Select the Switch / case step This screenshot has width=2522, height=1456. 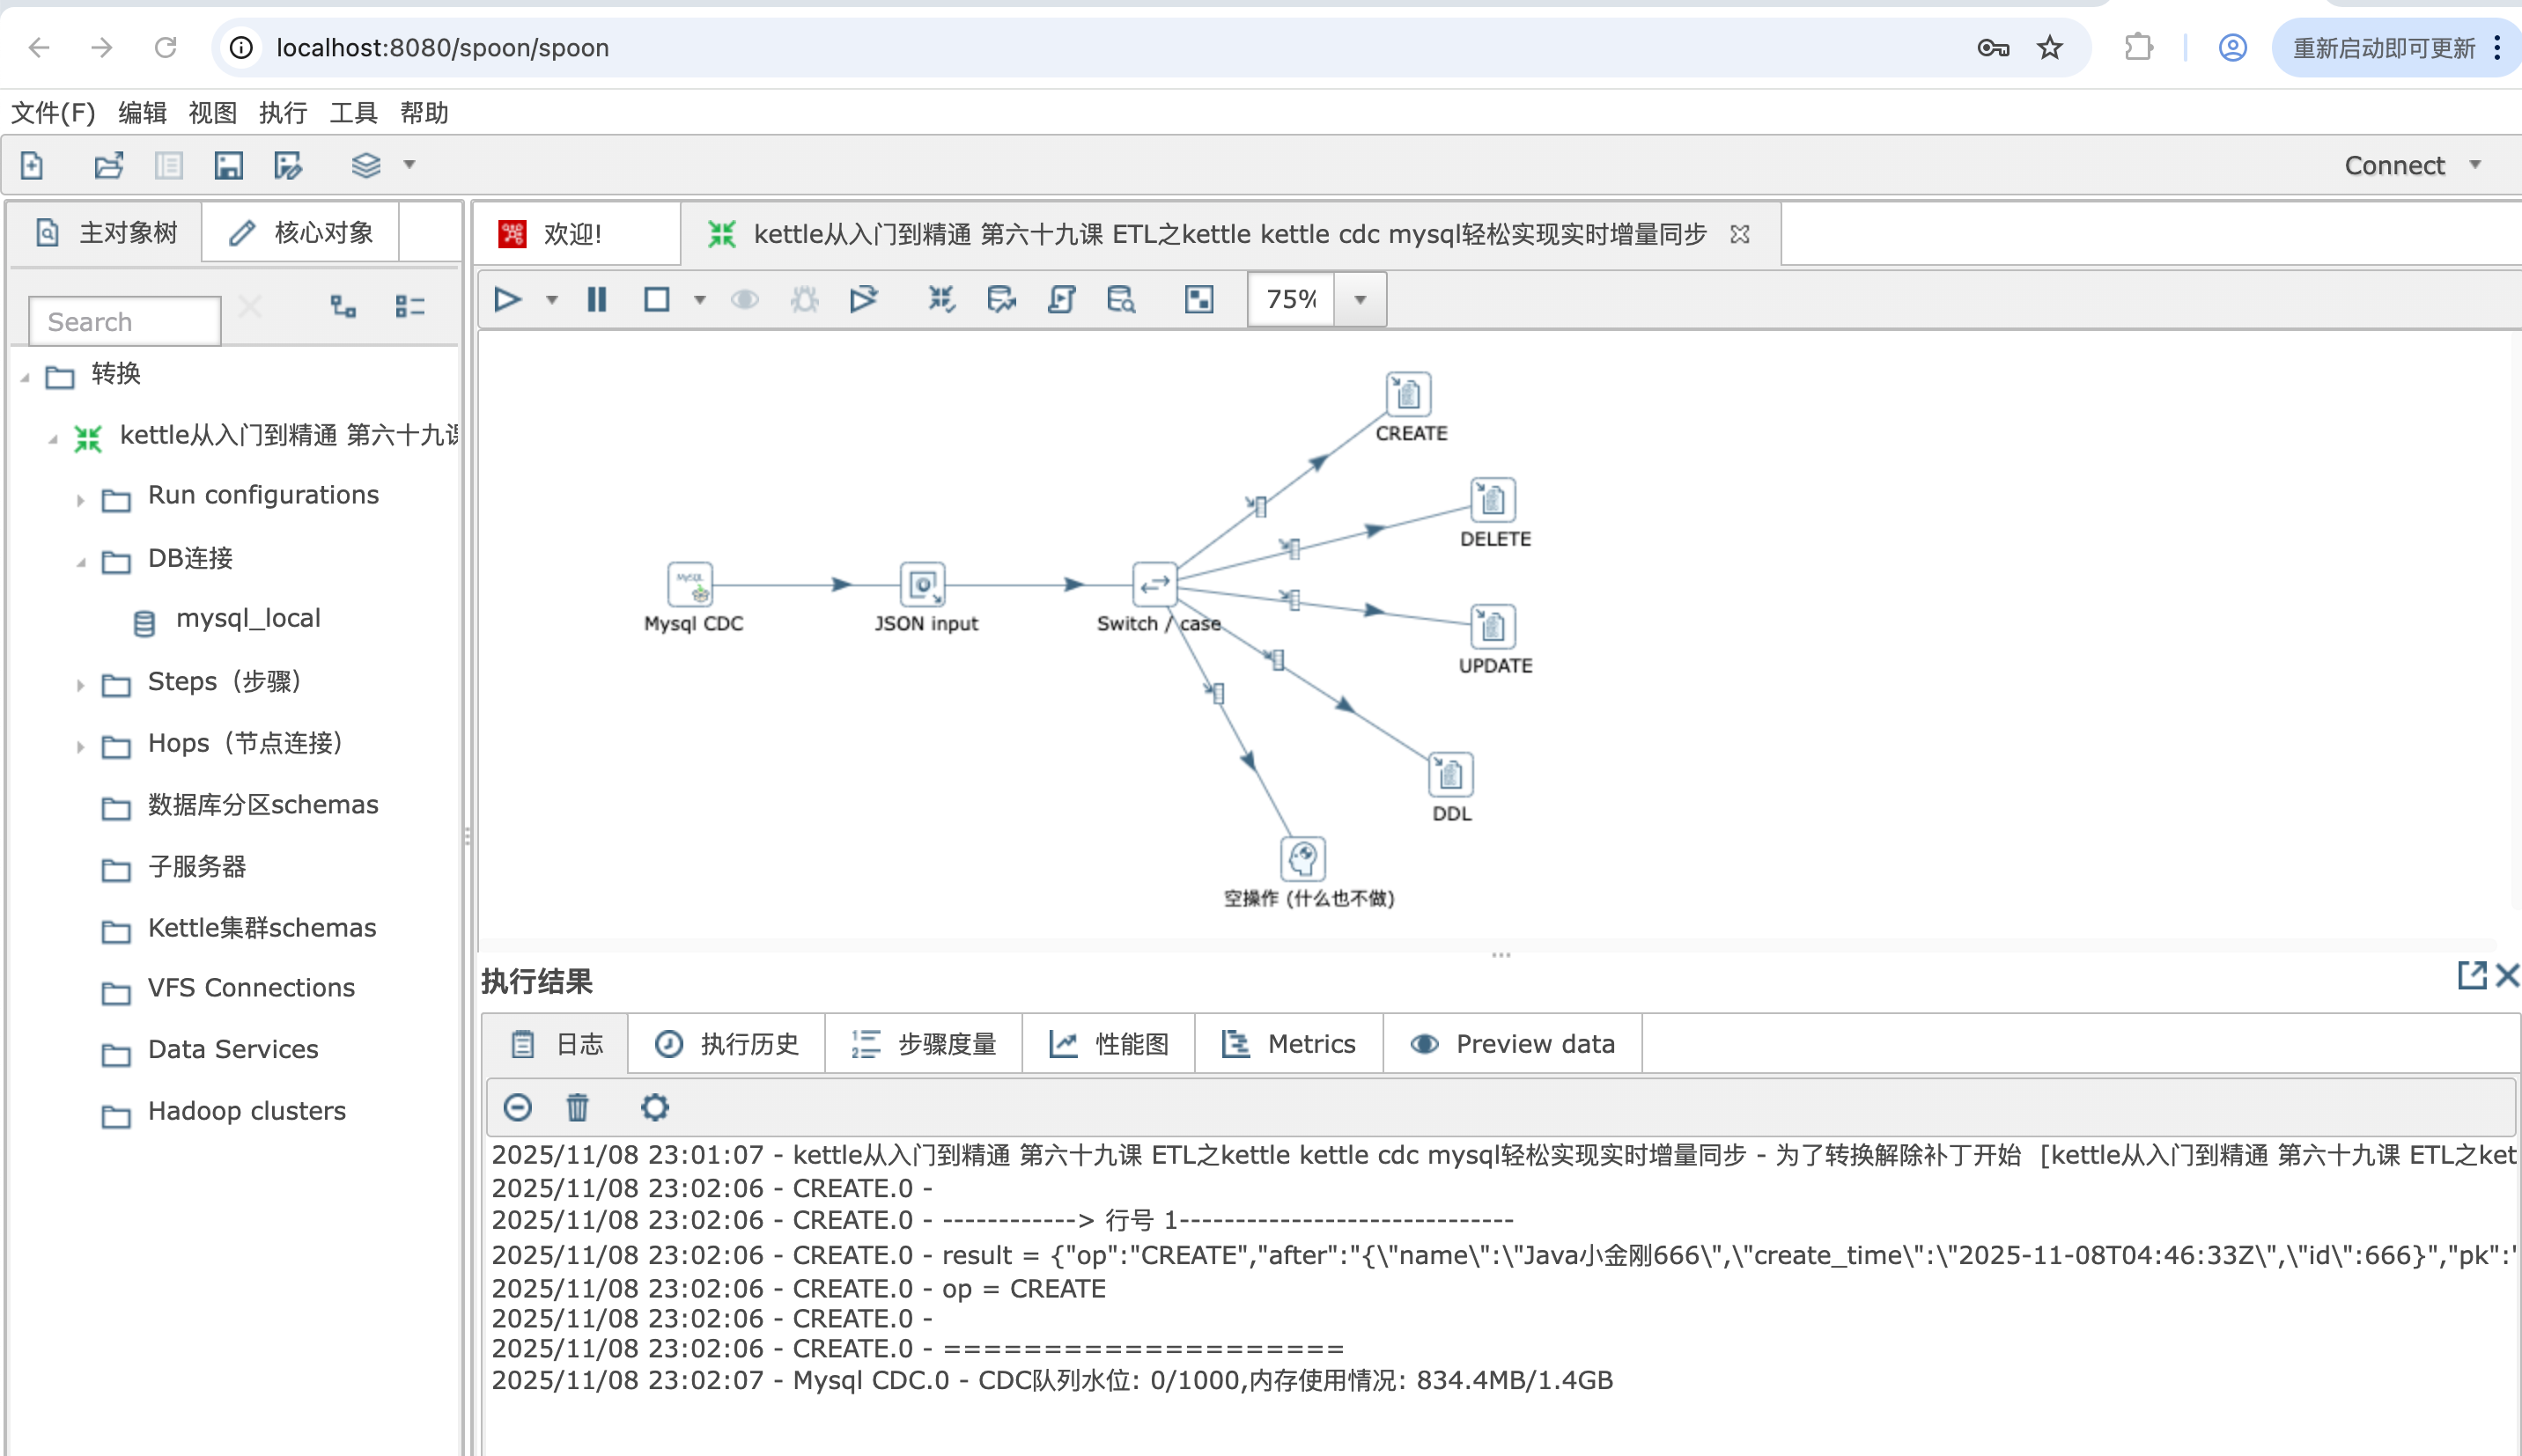[x=1154, y=585]
